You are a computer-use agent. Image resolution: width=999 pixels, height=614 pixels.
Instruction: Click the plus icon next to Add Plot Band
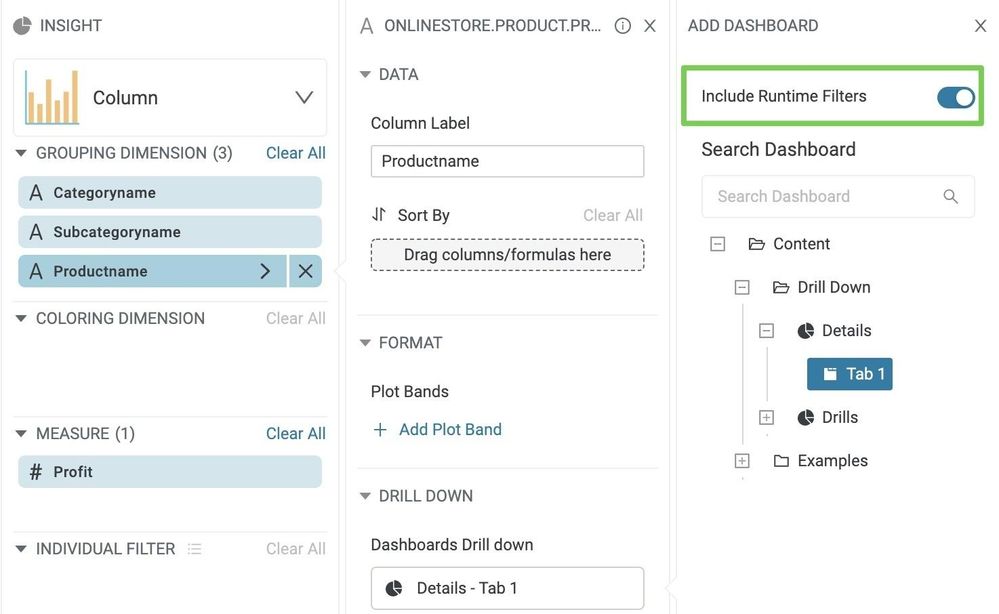click(380, 430)
